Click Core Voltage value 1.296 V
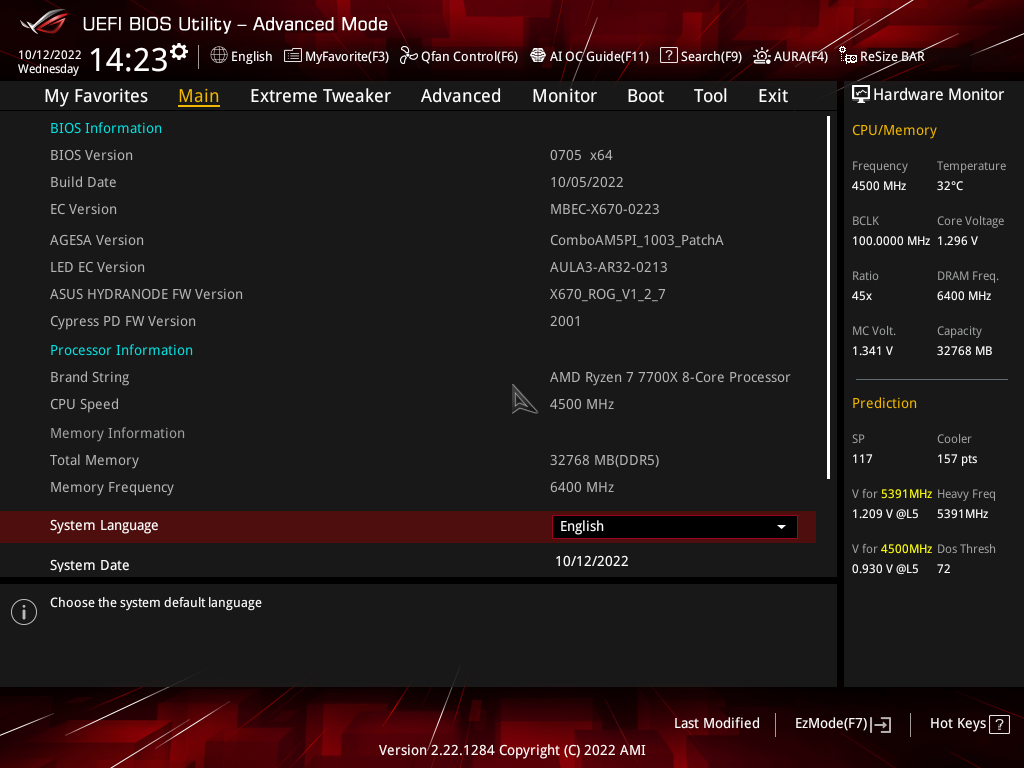This screenshot has width=1024, height=768. (957, 241)
